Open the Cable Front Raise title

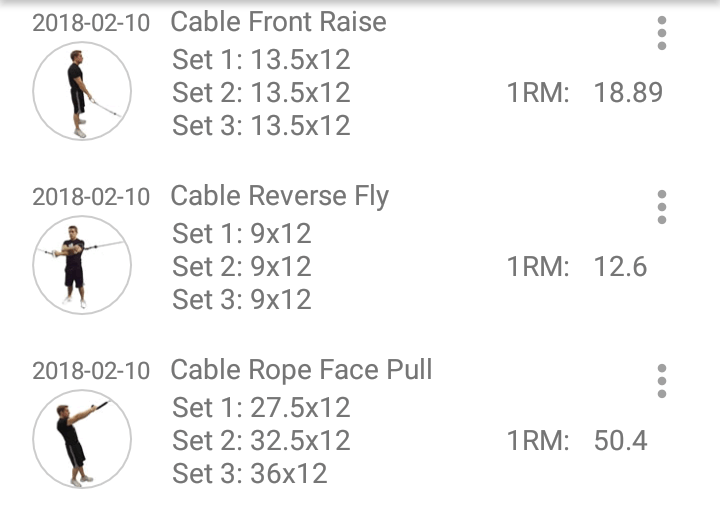(278, 22)
